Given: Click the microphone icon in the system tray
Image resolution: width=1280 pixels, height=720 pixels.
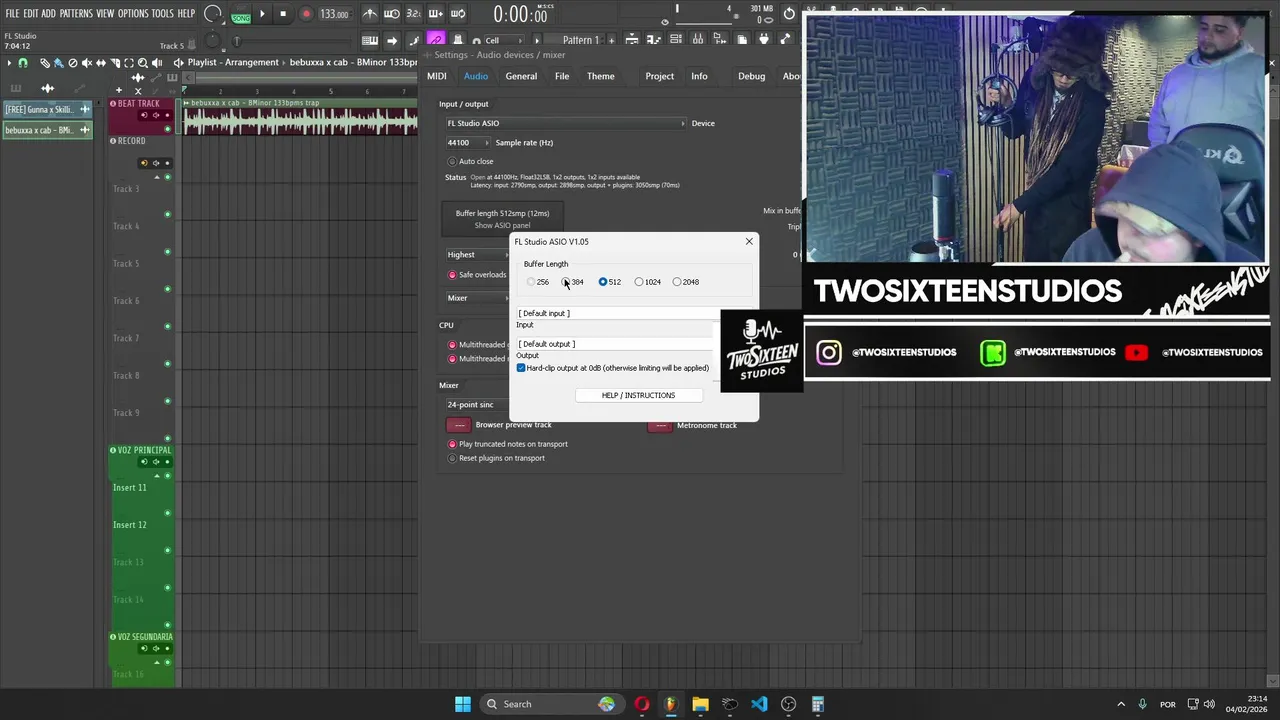Looking at the screenshot, I should [x=1142, y=704].
